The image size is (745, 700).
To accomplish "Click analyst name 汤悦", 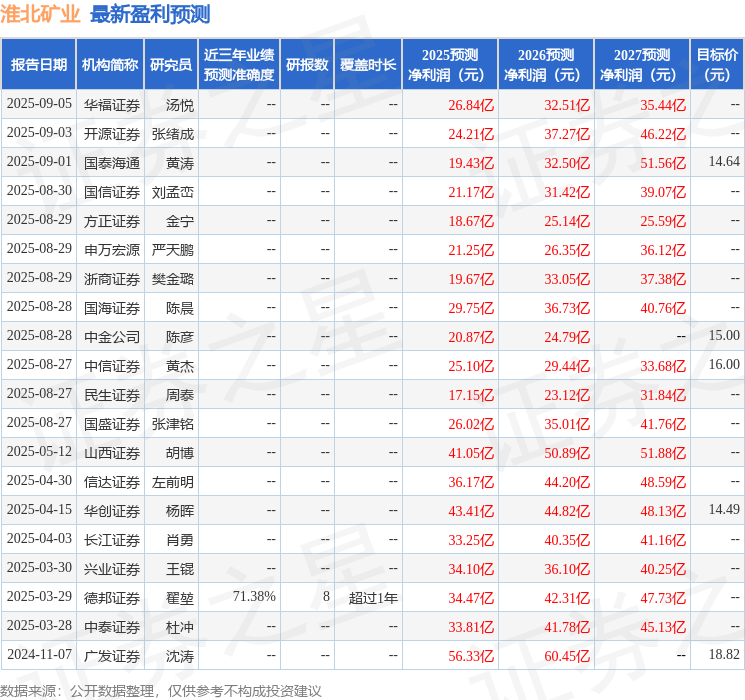I will click(180, 105).
